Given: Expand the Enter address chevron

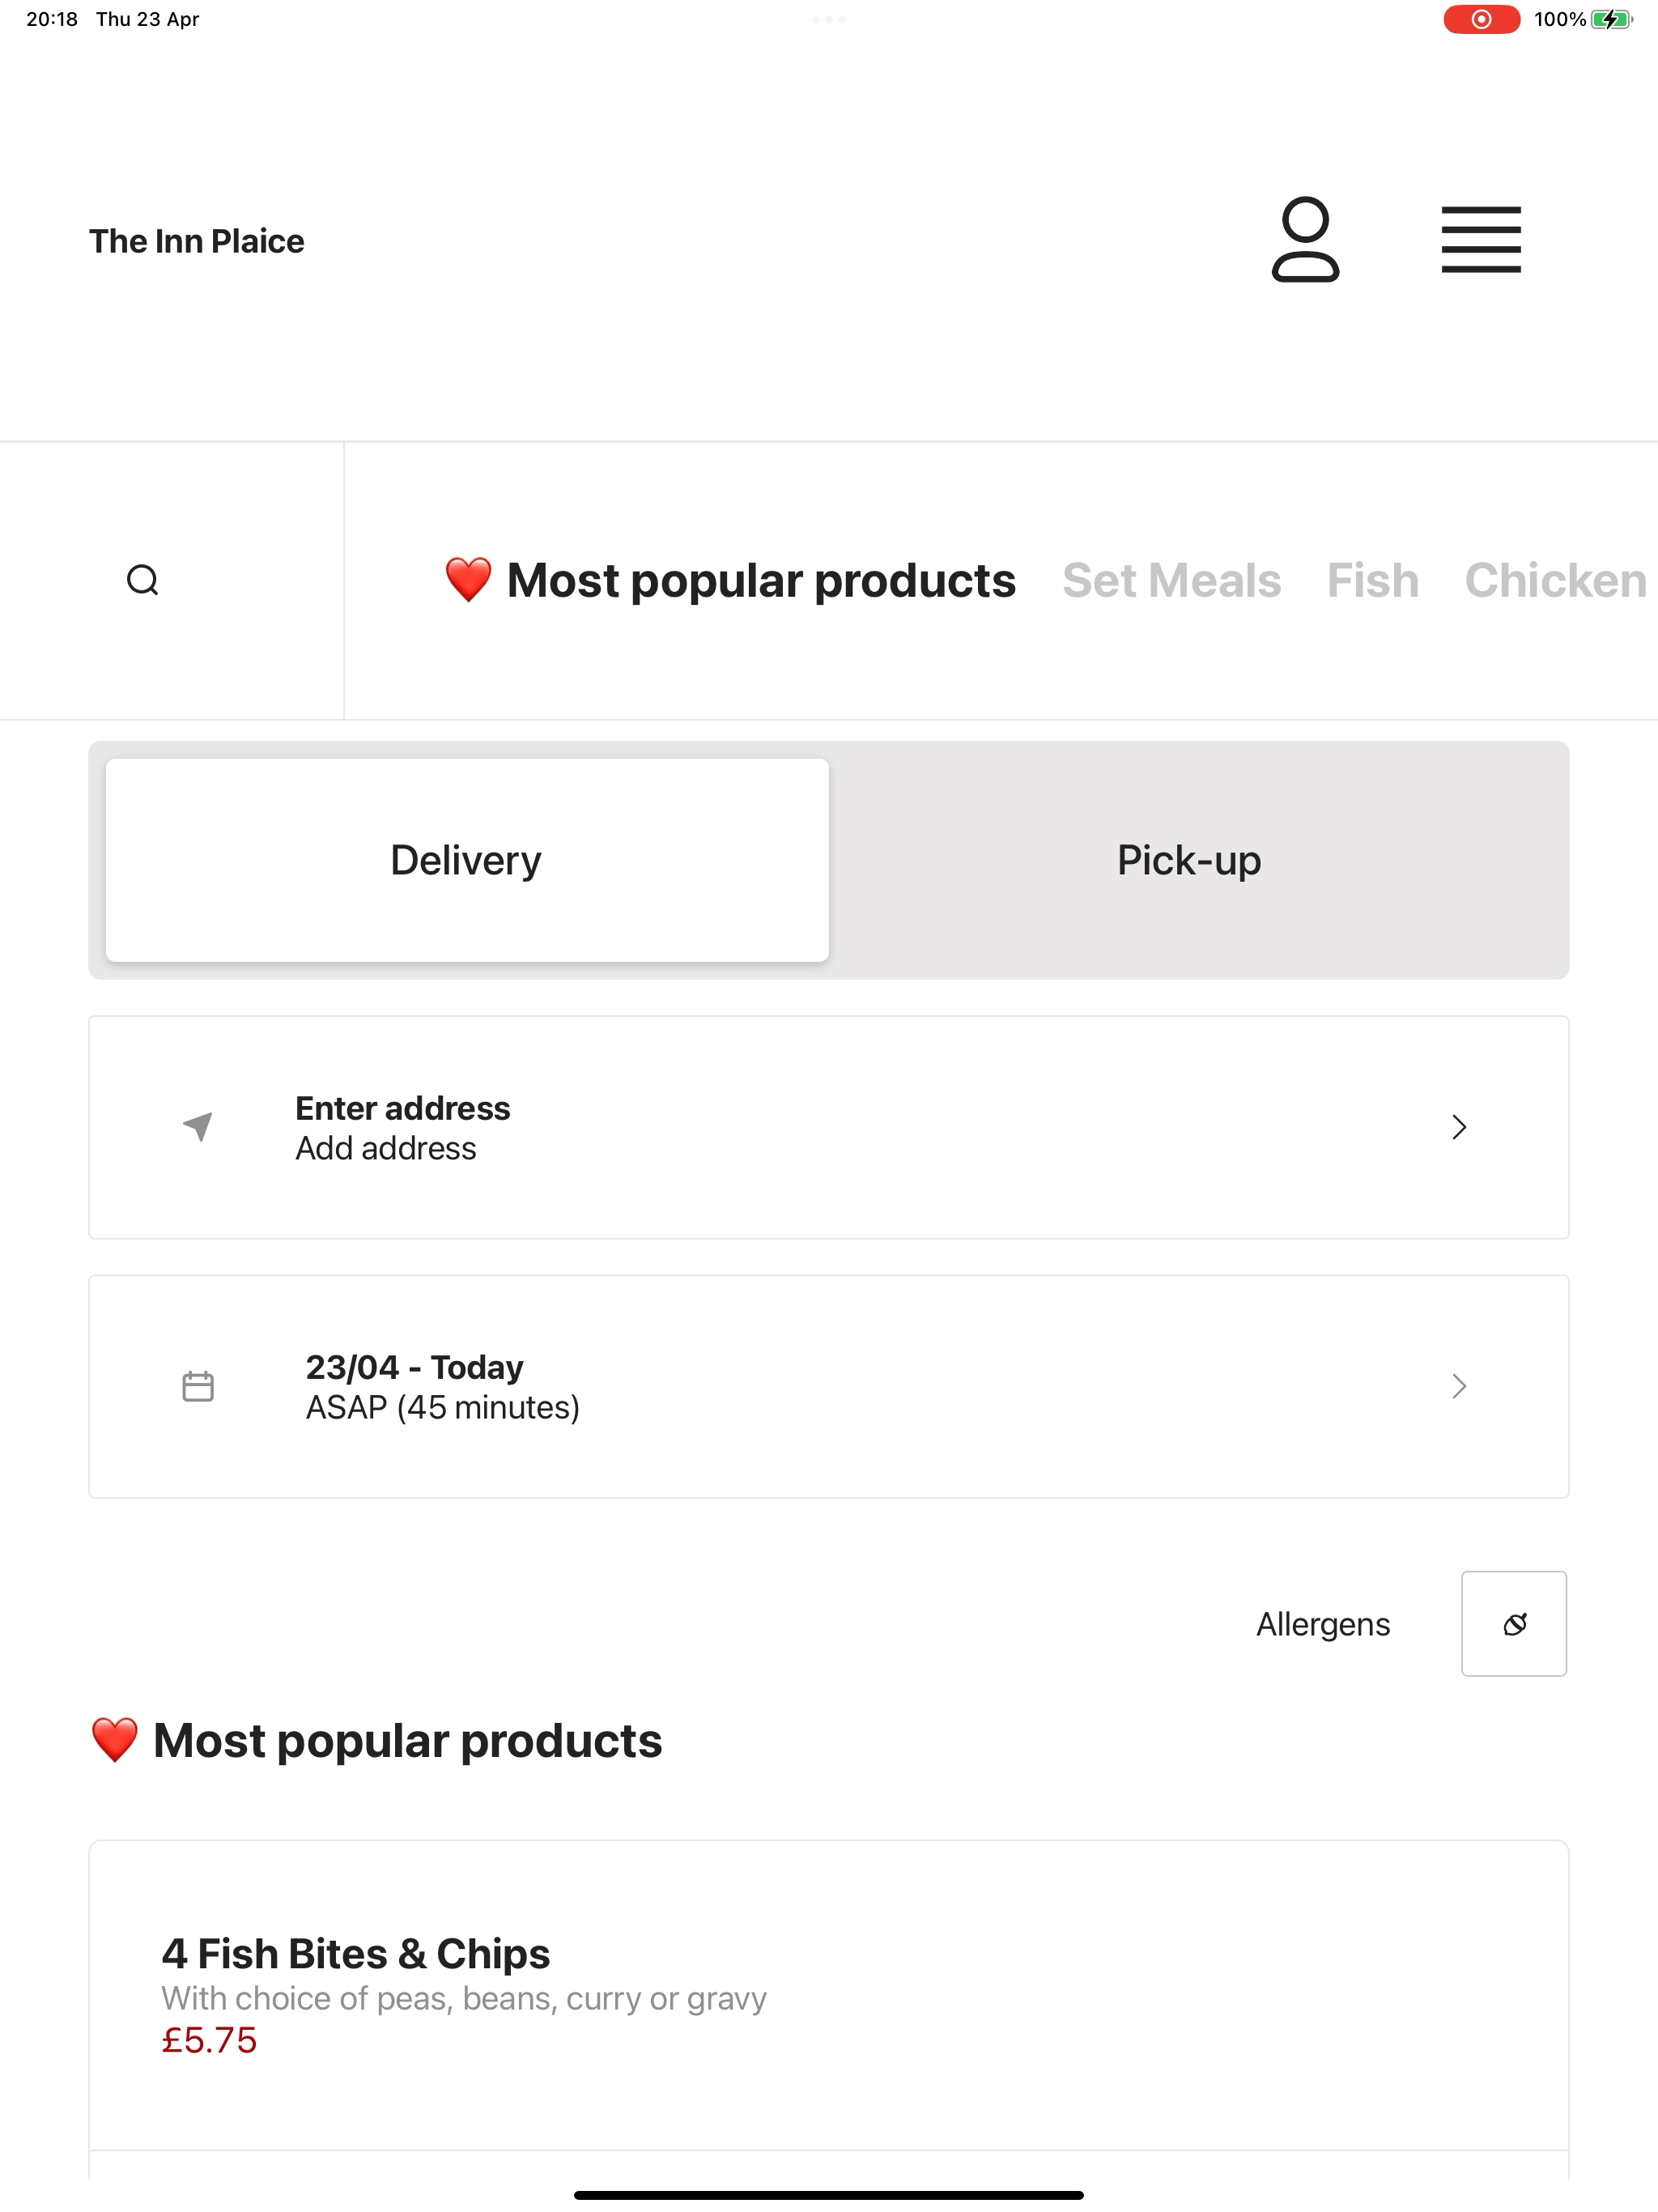Looking at the screenshot, I should click(x=1459, y=1127).
